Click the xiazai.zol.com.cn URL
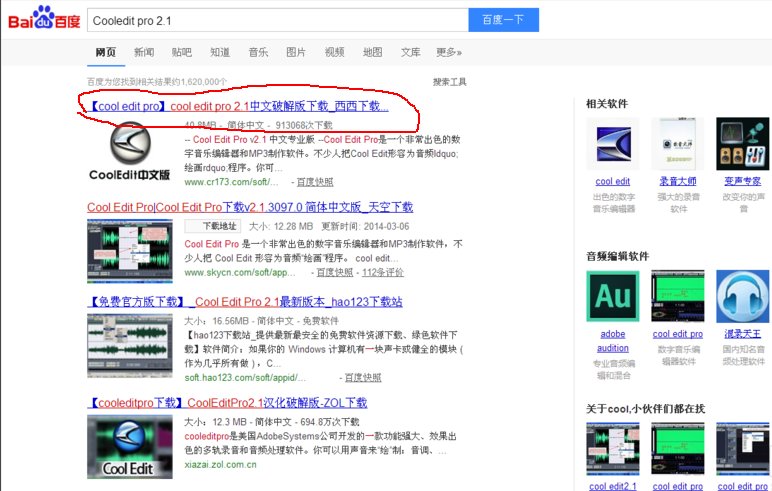This screenshot has width=772, height=491. click(x=220, y=464)
